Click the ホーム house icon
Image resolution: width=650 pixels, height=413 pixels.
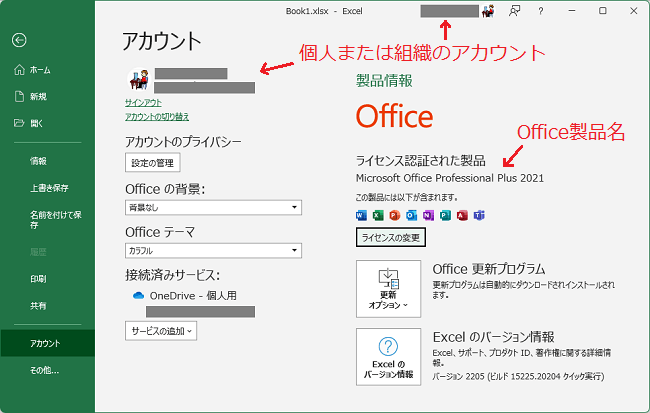coord(19,70)
